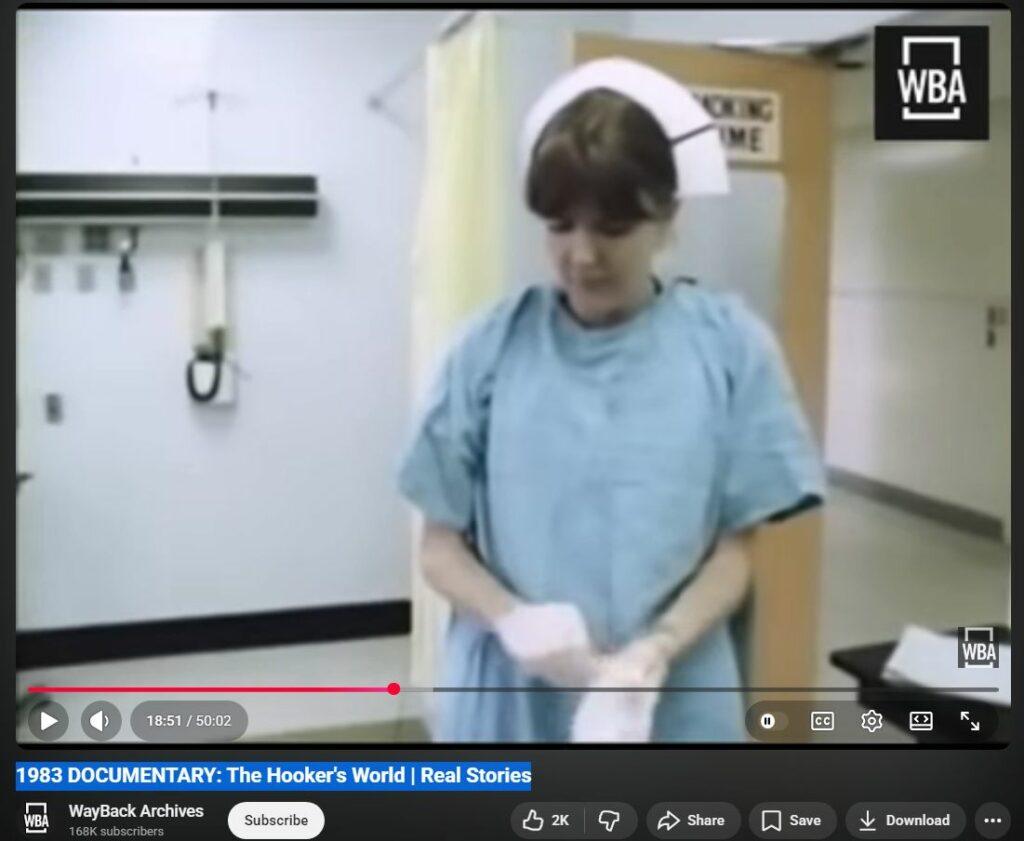Subscribe to WayBack Archives channel
The image size is (1024, 841).
click(x=276, y=820)
